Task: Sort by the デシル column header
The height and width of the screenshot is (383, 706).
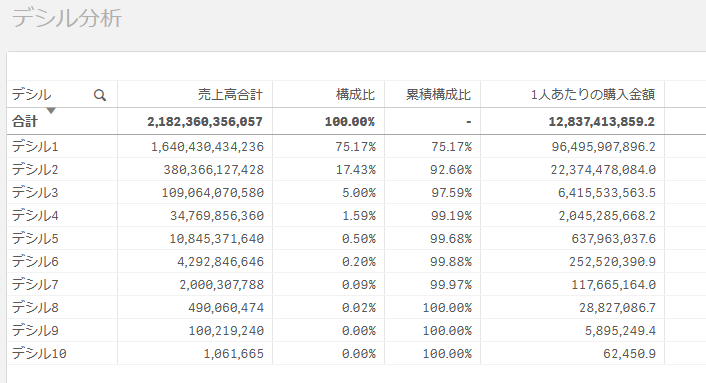Action: 32,95
